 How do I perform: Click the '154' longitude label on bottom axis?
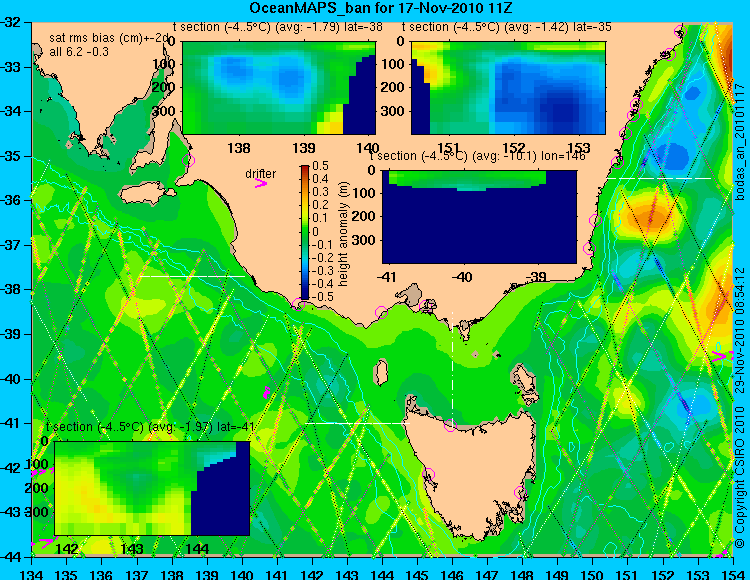point(732,573)
